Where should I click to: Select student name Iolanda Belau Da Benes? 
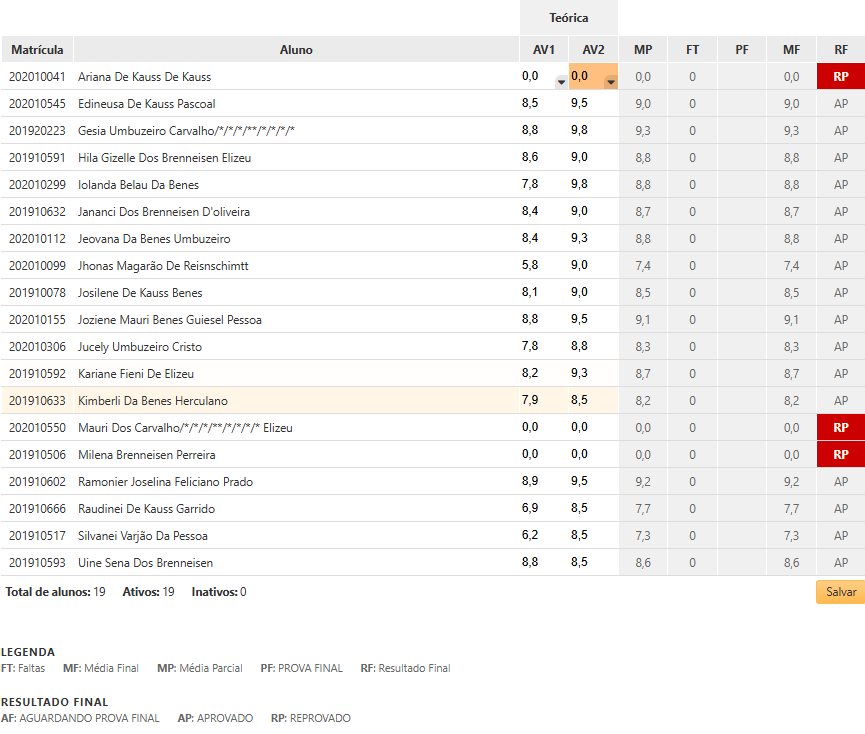click(138, 185)
